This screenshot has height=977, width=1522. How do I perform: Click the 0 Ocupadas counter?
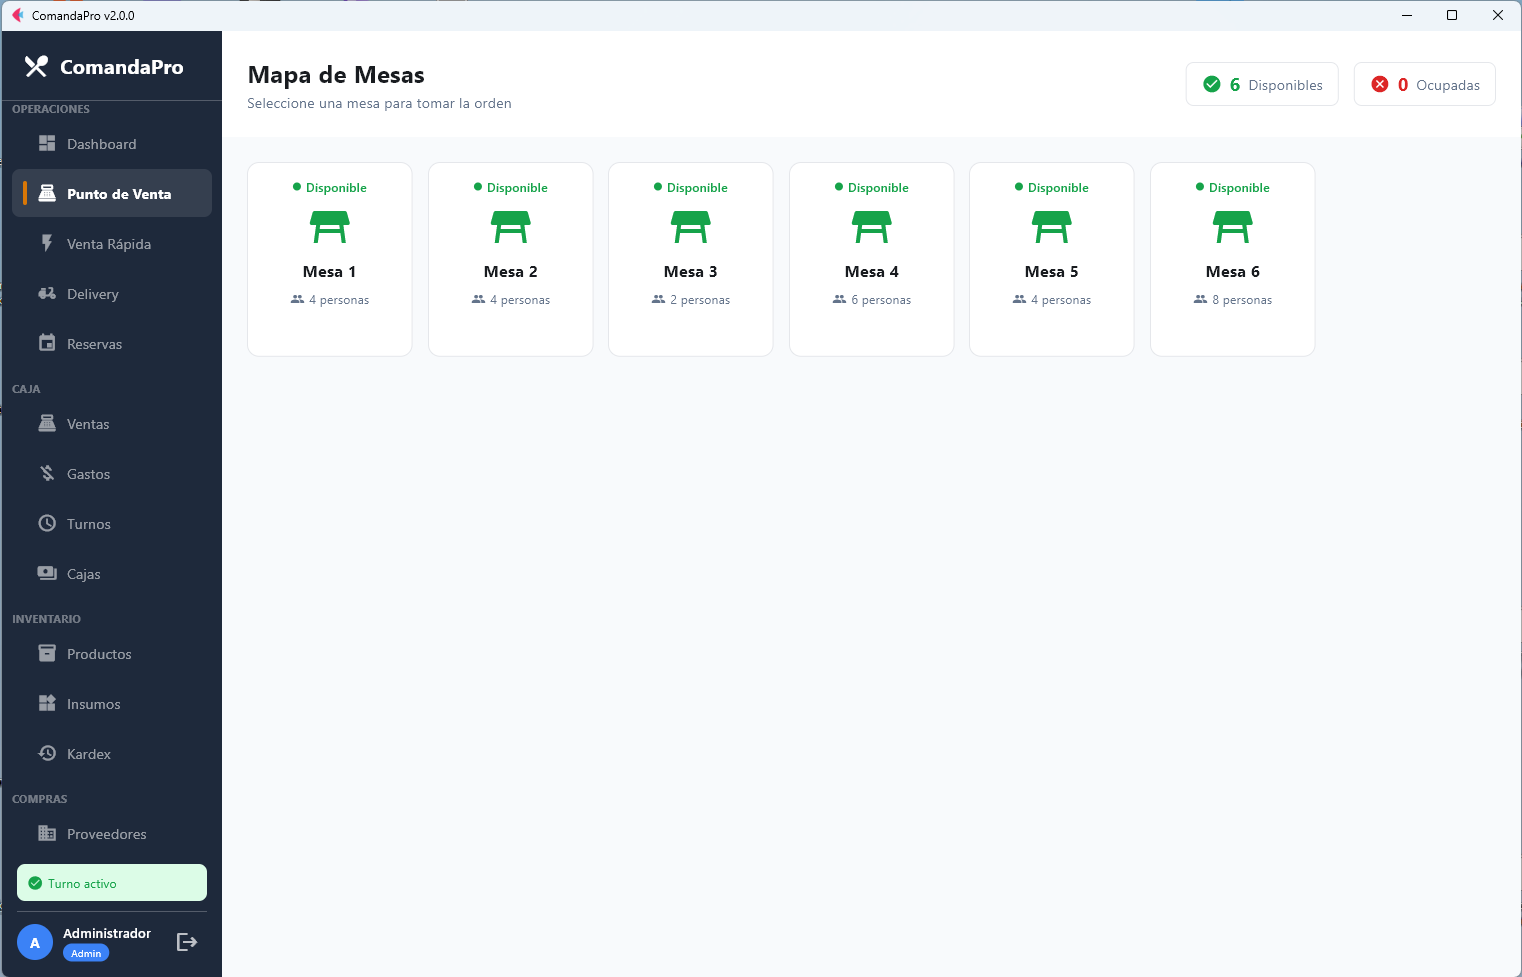(1425, 84)
